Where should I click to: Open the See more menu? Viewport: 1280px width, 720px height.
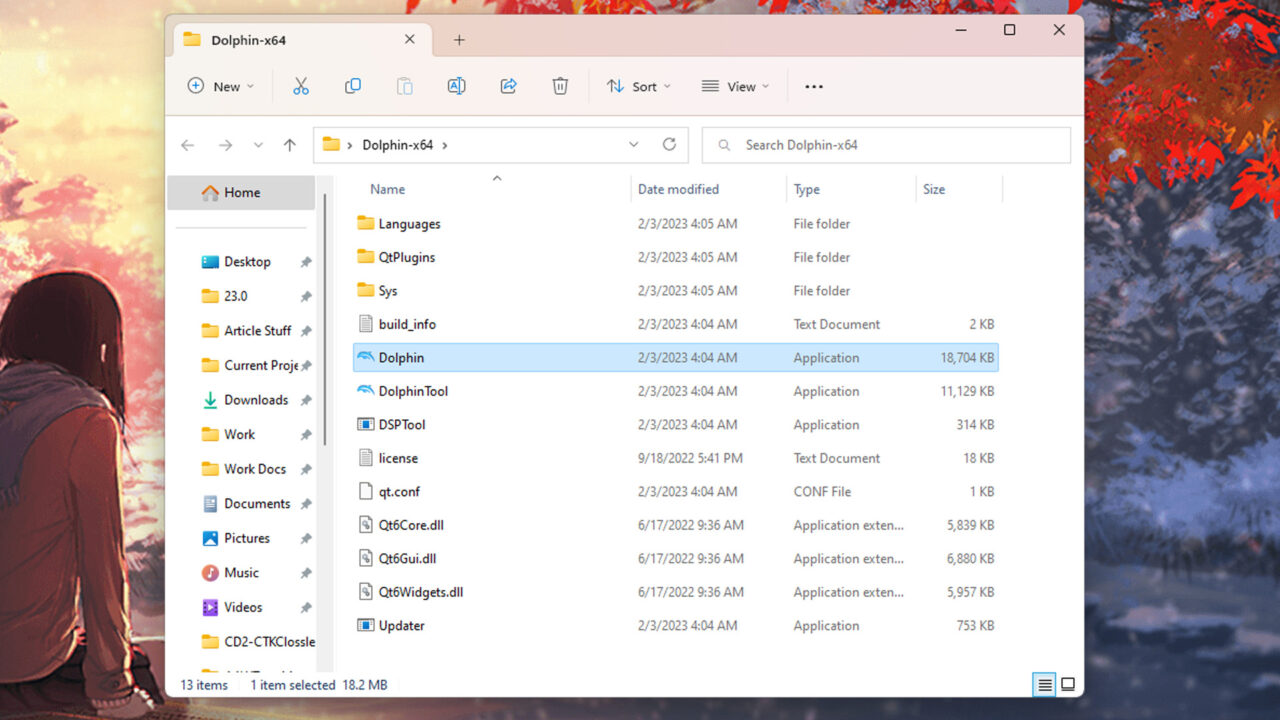[813, 86]
